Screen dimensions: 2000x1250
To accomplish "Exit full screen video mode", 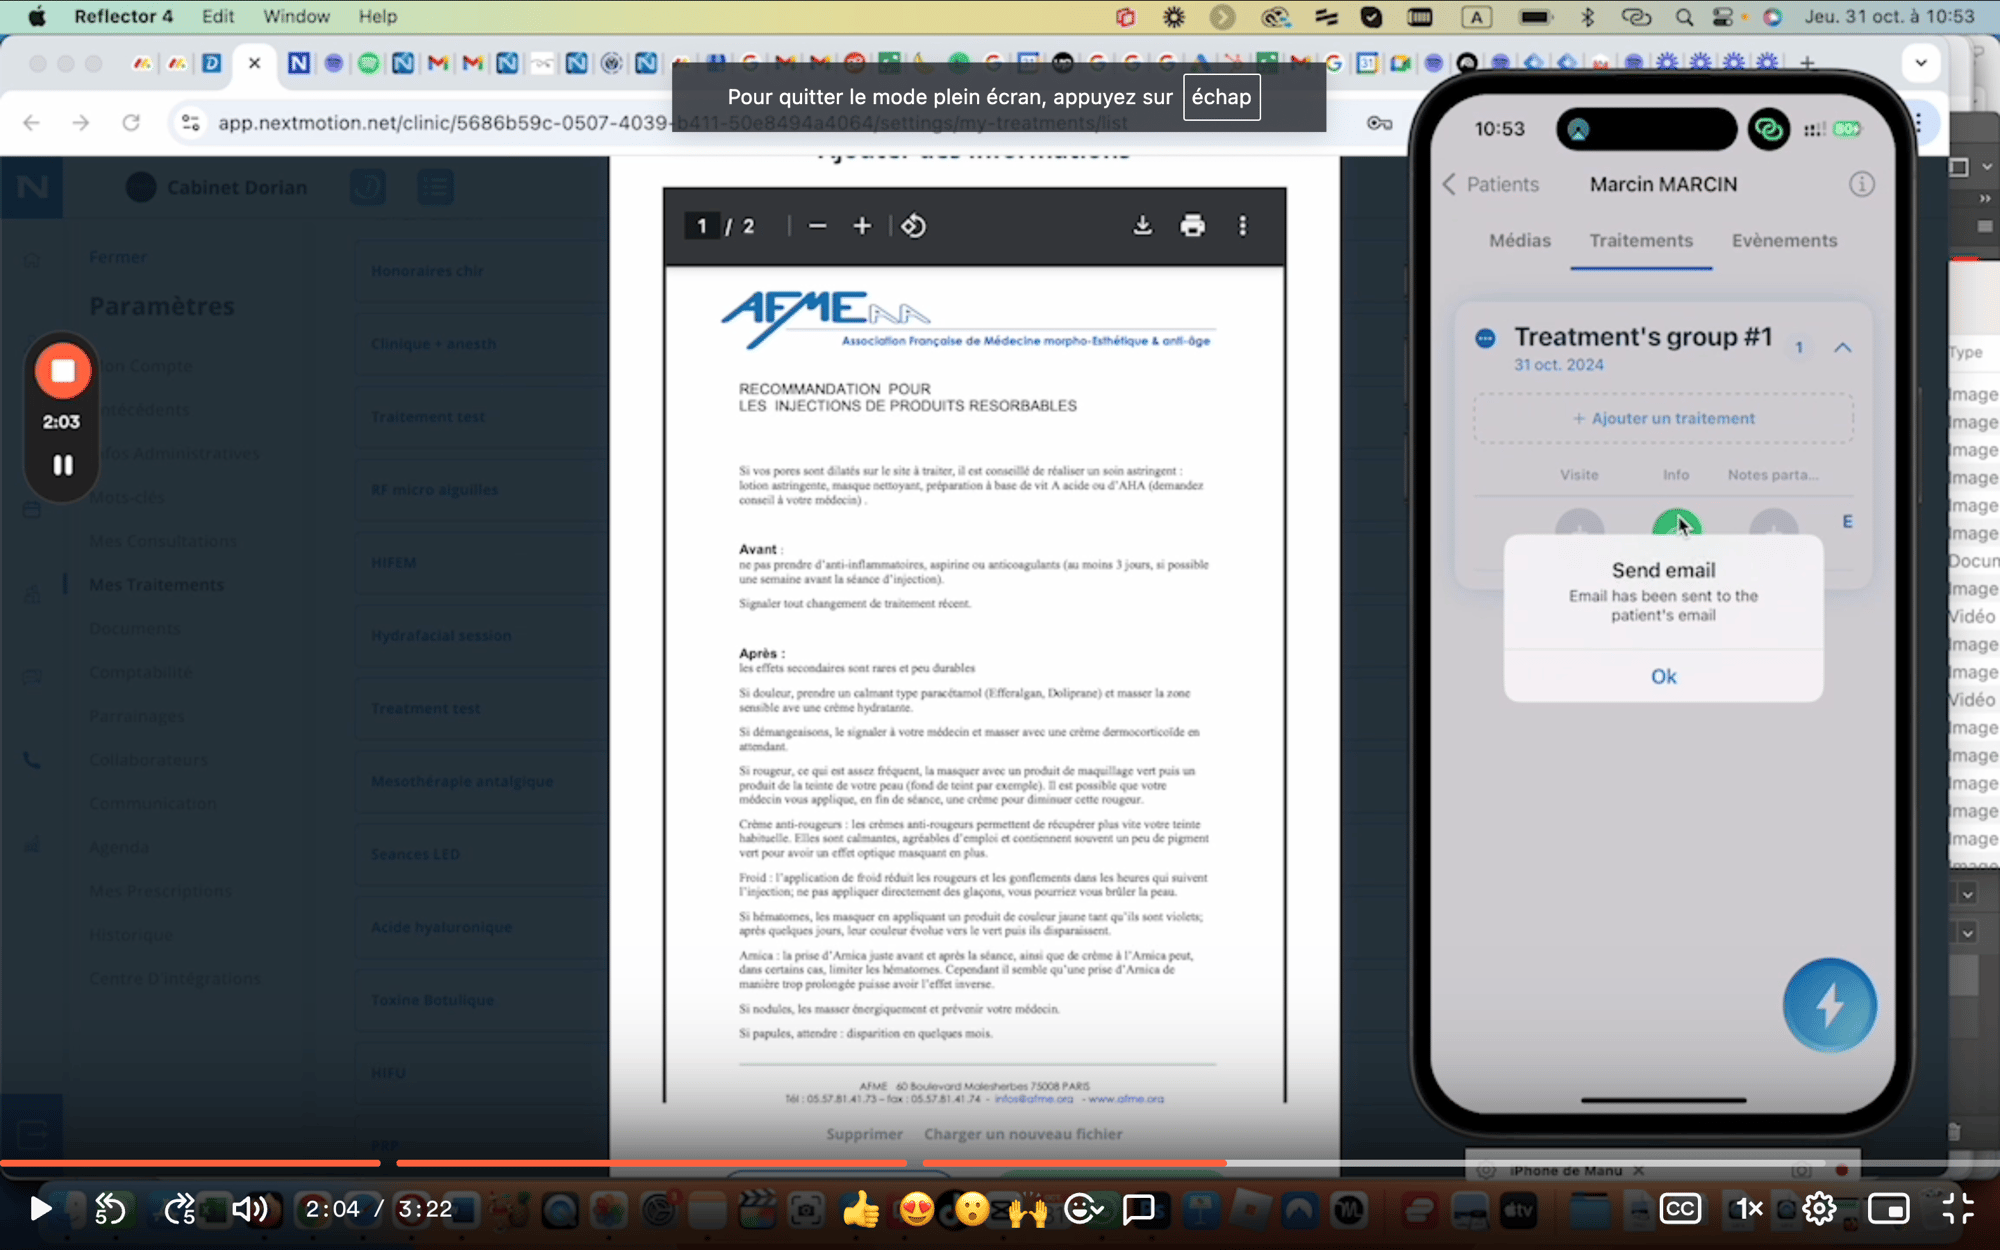I will [1957, 1208].
